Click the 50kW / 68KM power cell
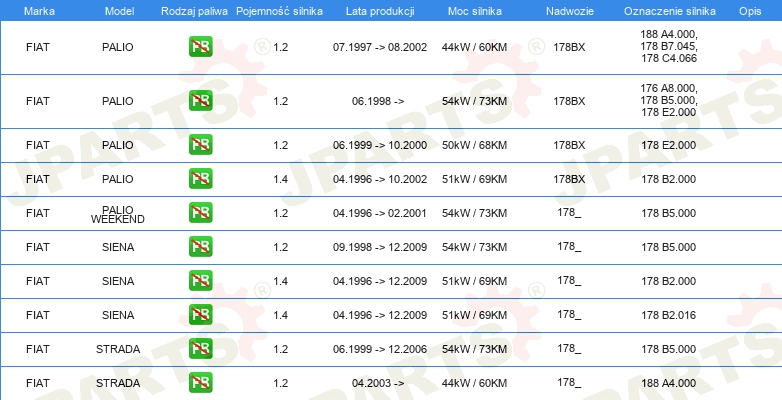 [x=474, y=145]
